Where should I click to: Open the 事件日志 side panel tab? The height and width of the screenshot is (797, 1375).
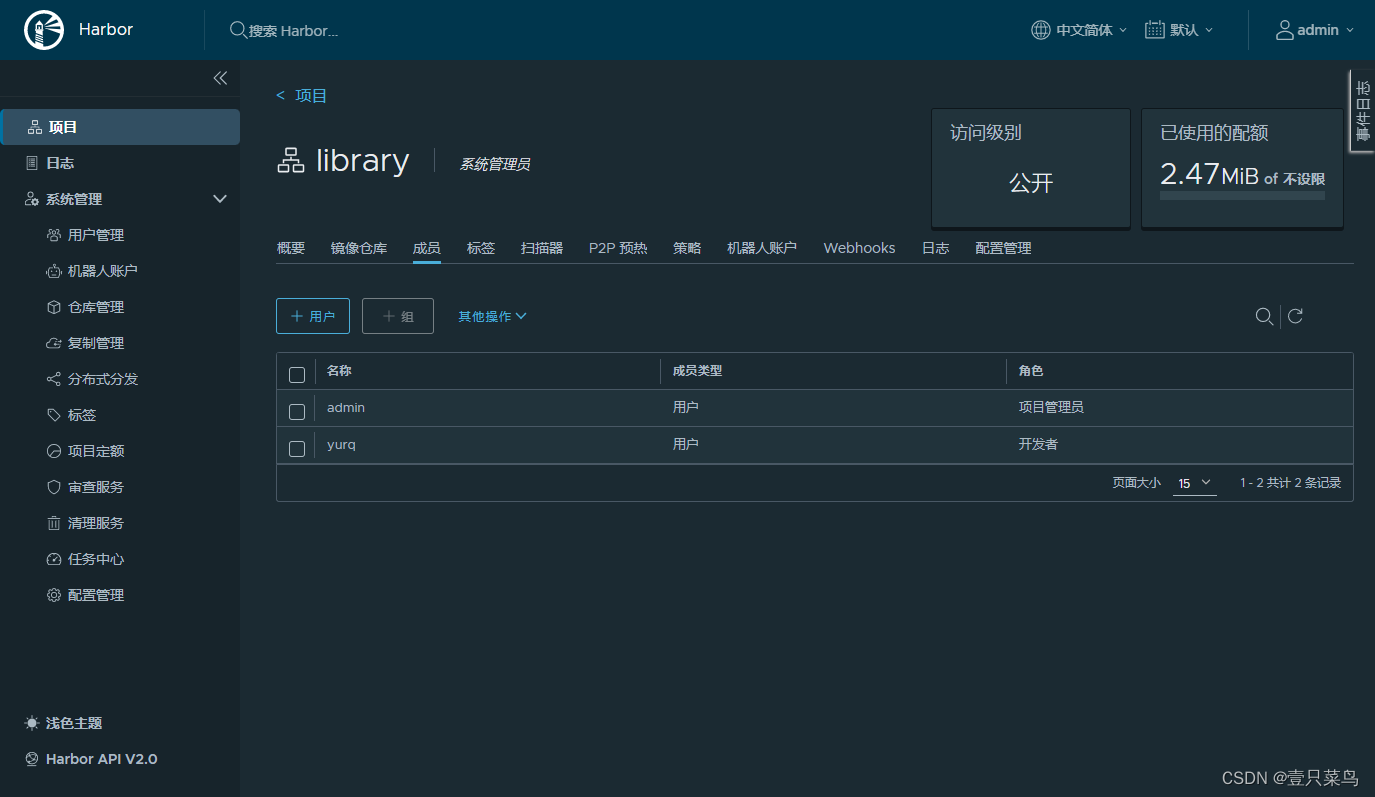point(1362,111)
